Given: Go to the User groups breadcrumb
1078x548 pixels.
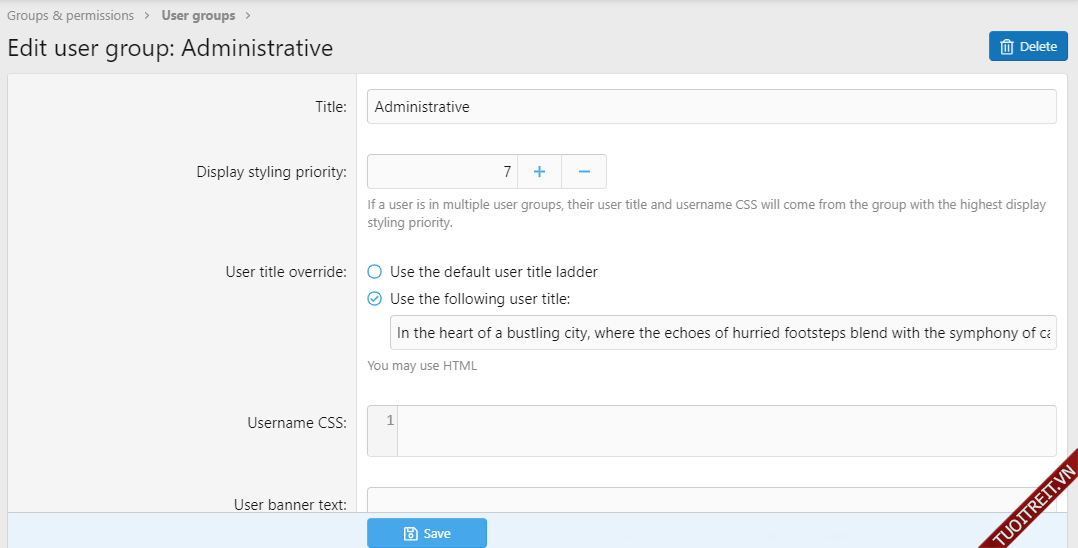Looking at the screenshot, I should click(x=198, y=16).
